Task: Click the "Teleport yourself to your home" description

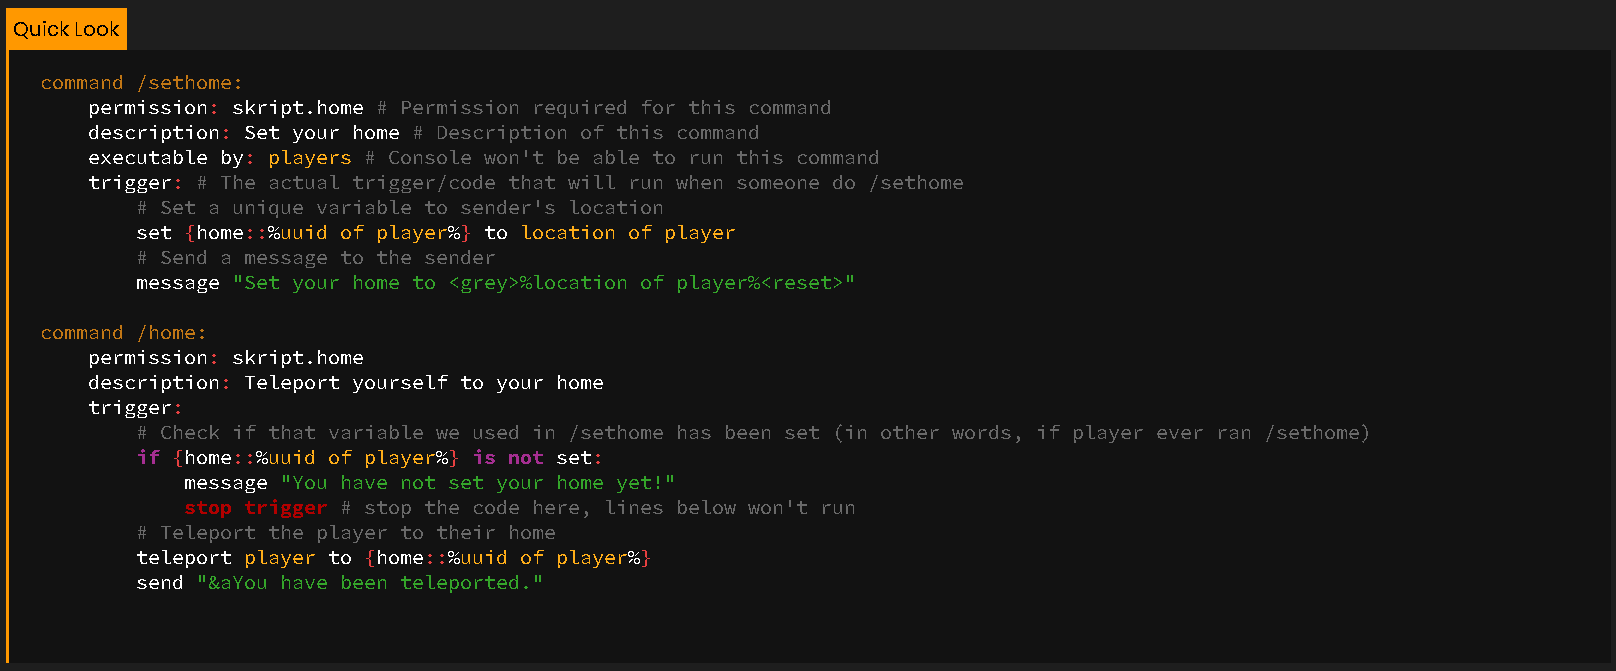Action: pyautogui.click(x=424, y=383)
